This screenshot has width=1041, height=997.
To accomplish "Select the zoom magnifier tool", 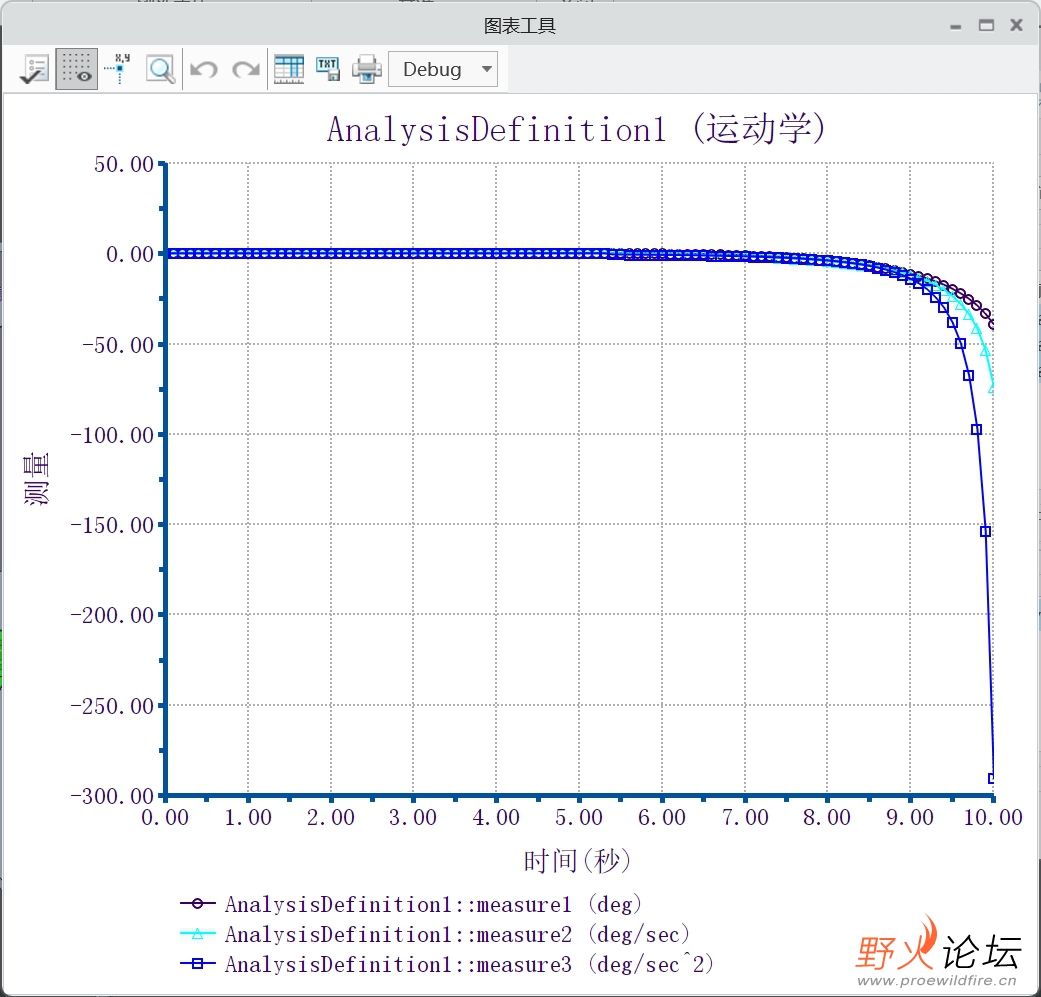I will pyautogui.click(x=161, y=69).
